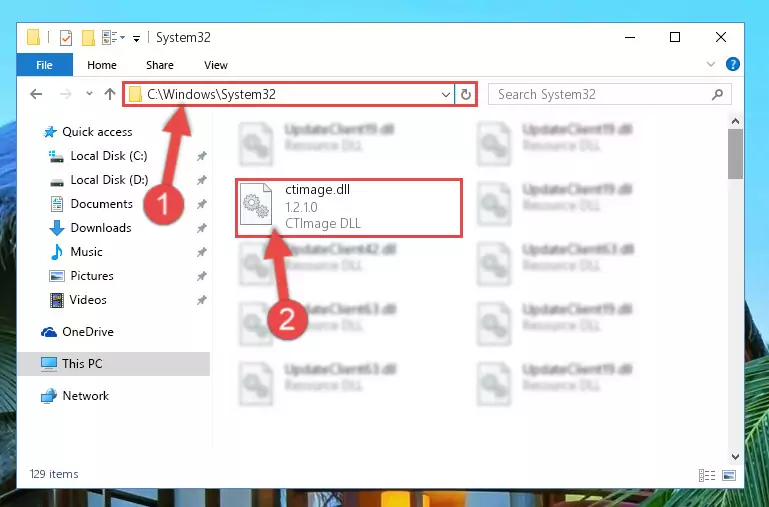
Task: Go forward using the Forward arrow
Action: tap(65, 94)
